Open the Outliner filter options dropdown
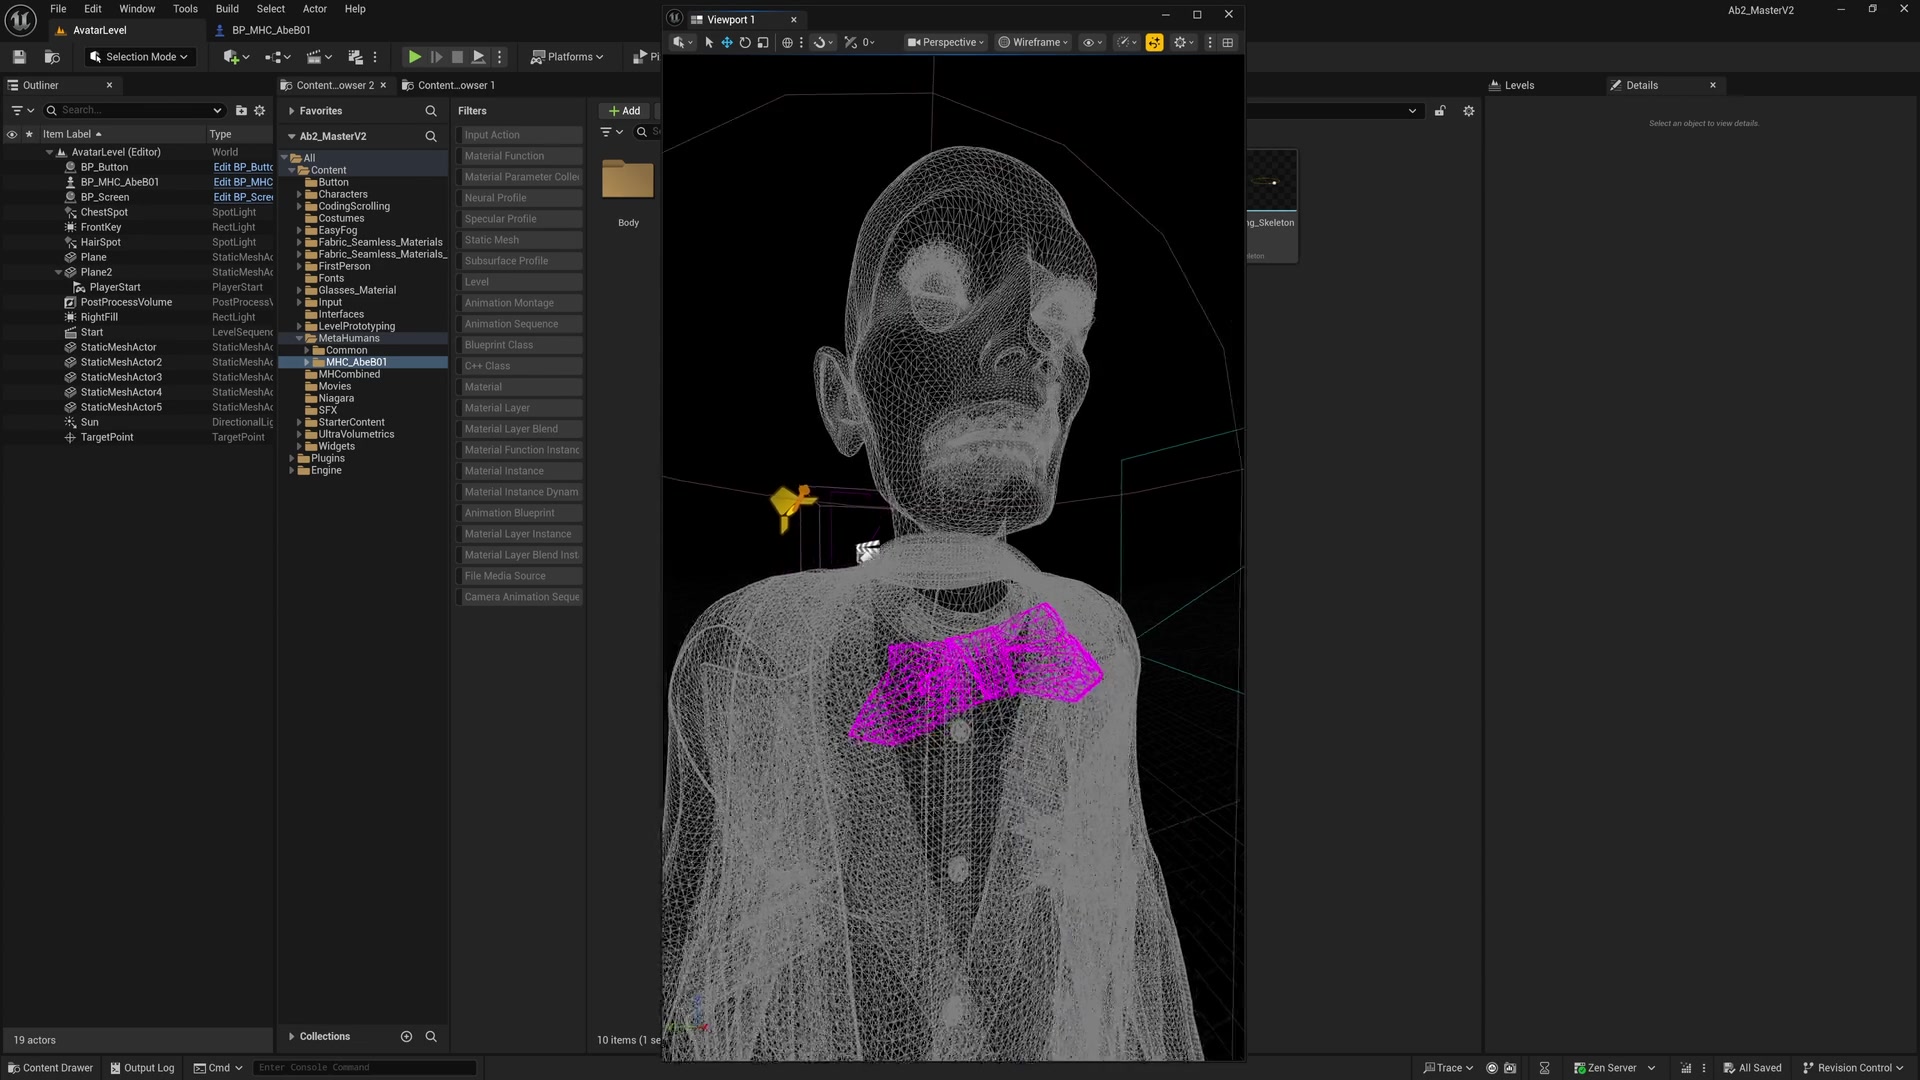The width and height of the screenshot is (1920, 1080). tap(22, 110)
